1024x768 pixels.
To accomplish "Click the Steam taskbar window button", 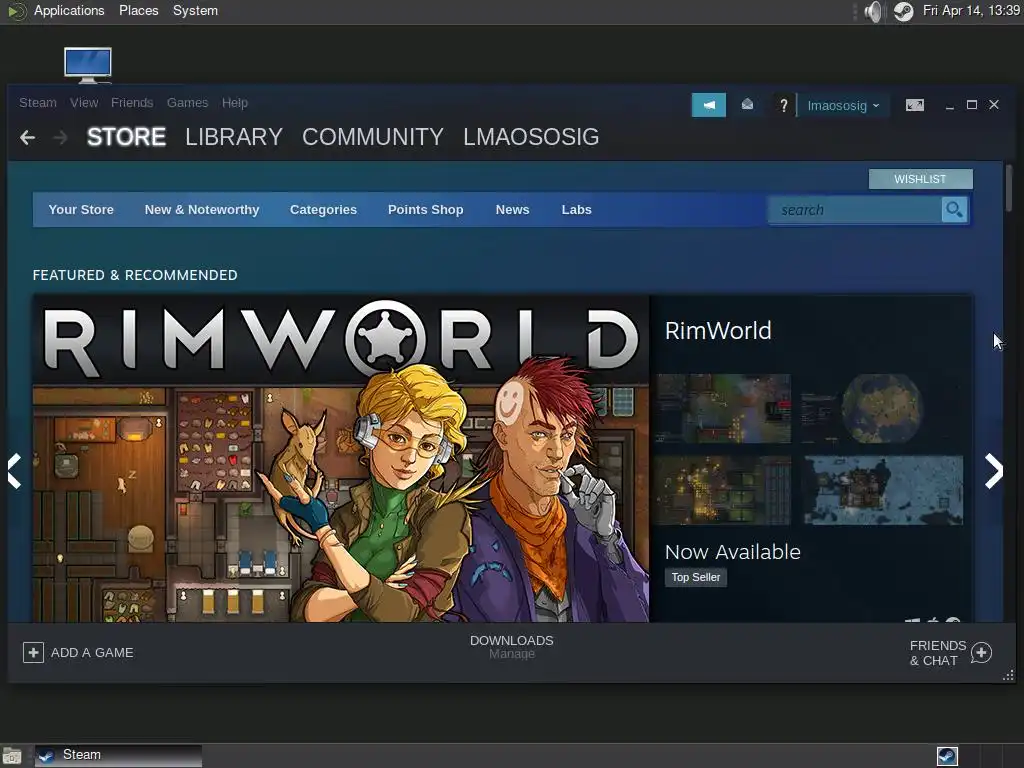I will point(118,756).
